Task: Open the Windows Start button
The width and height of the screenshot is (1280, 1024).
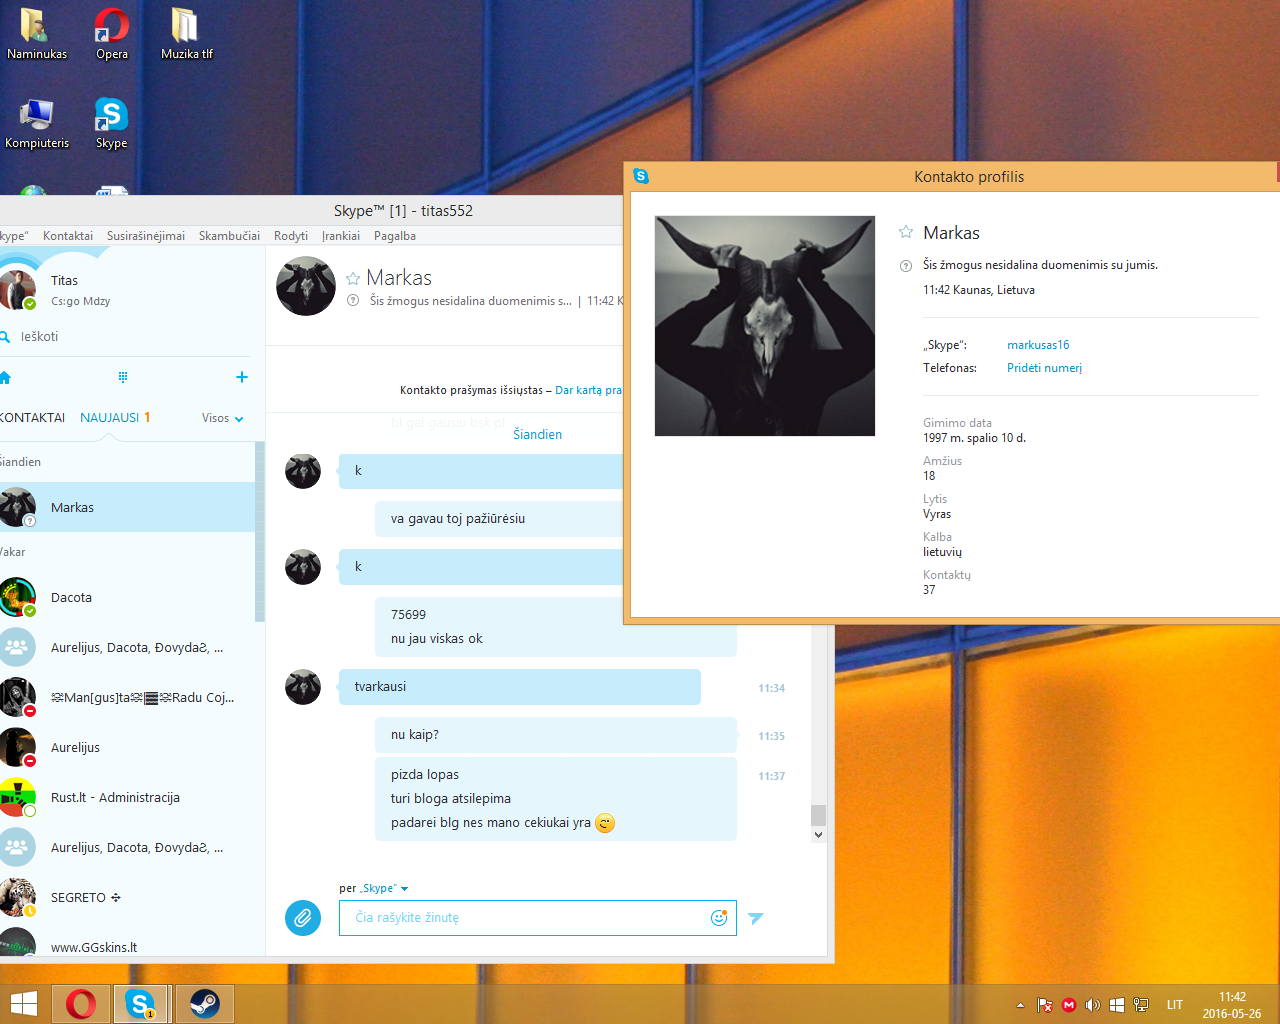Action: (x=23, y=1003)
